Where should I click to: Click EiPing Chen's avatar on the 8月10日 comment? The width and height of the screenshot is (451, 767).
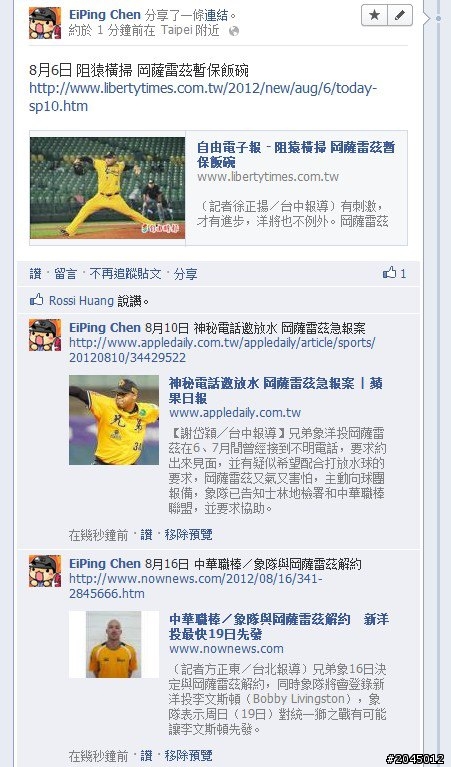click(x=45, y=335)
